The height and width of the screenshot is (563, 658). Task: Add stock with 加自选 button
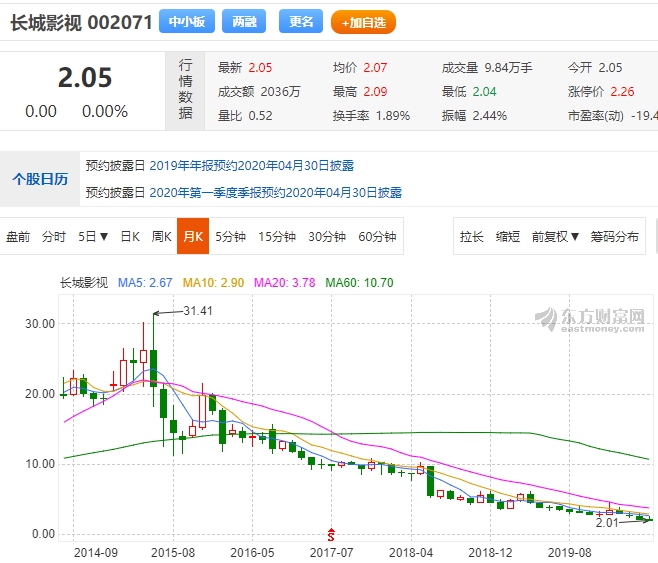pos(363,21)
